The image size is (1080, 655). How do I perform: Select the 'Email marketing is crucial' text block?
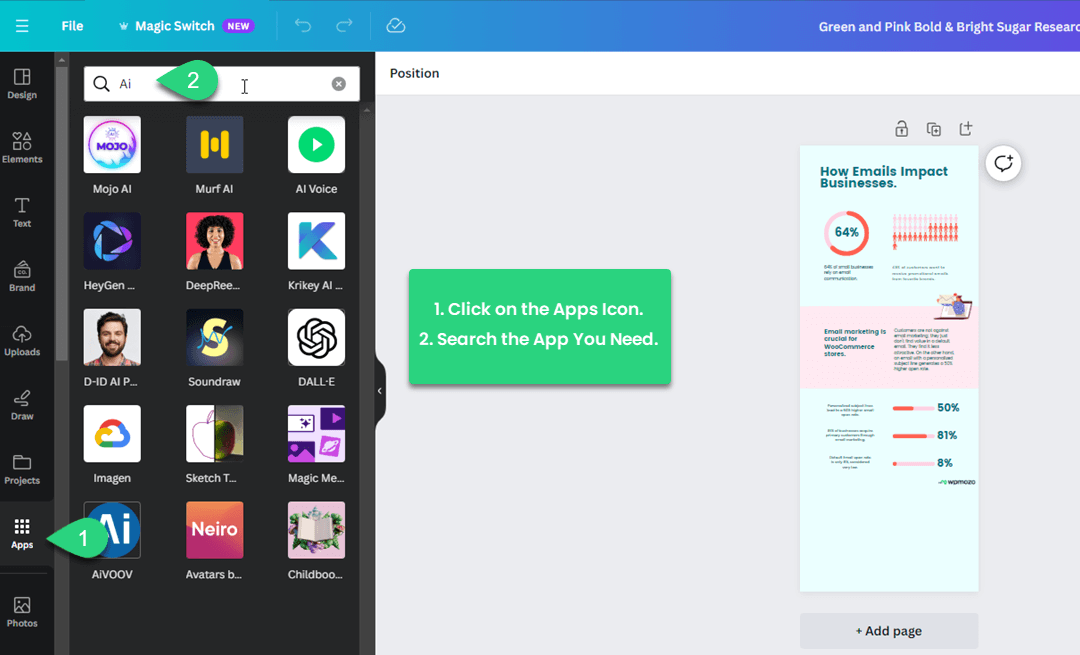[855, 342]
